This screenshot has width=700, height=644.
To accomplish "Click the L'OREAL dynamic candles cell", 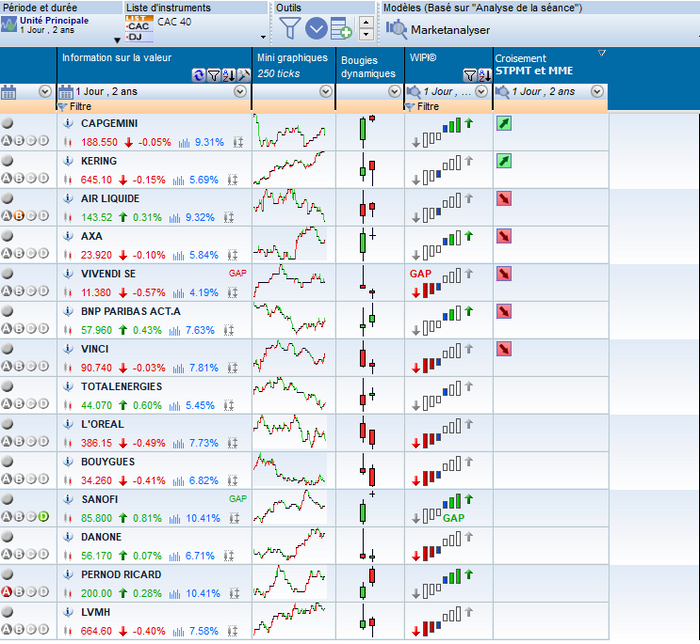I will 369,433.
